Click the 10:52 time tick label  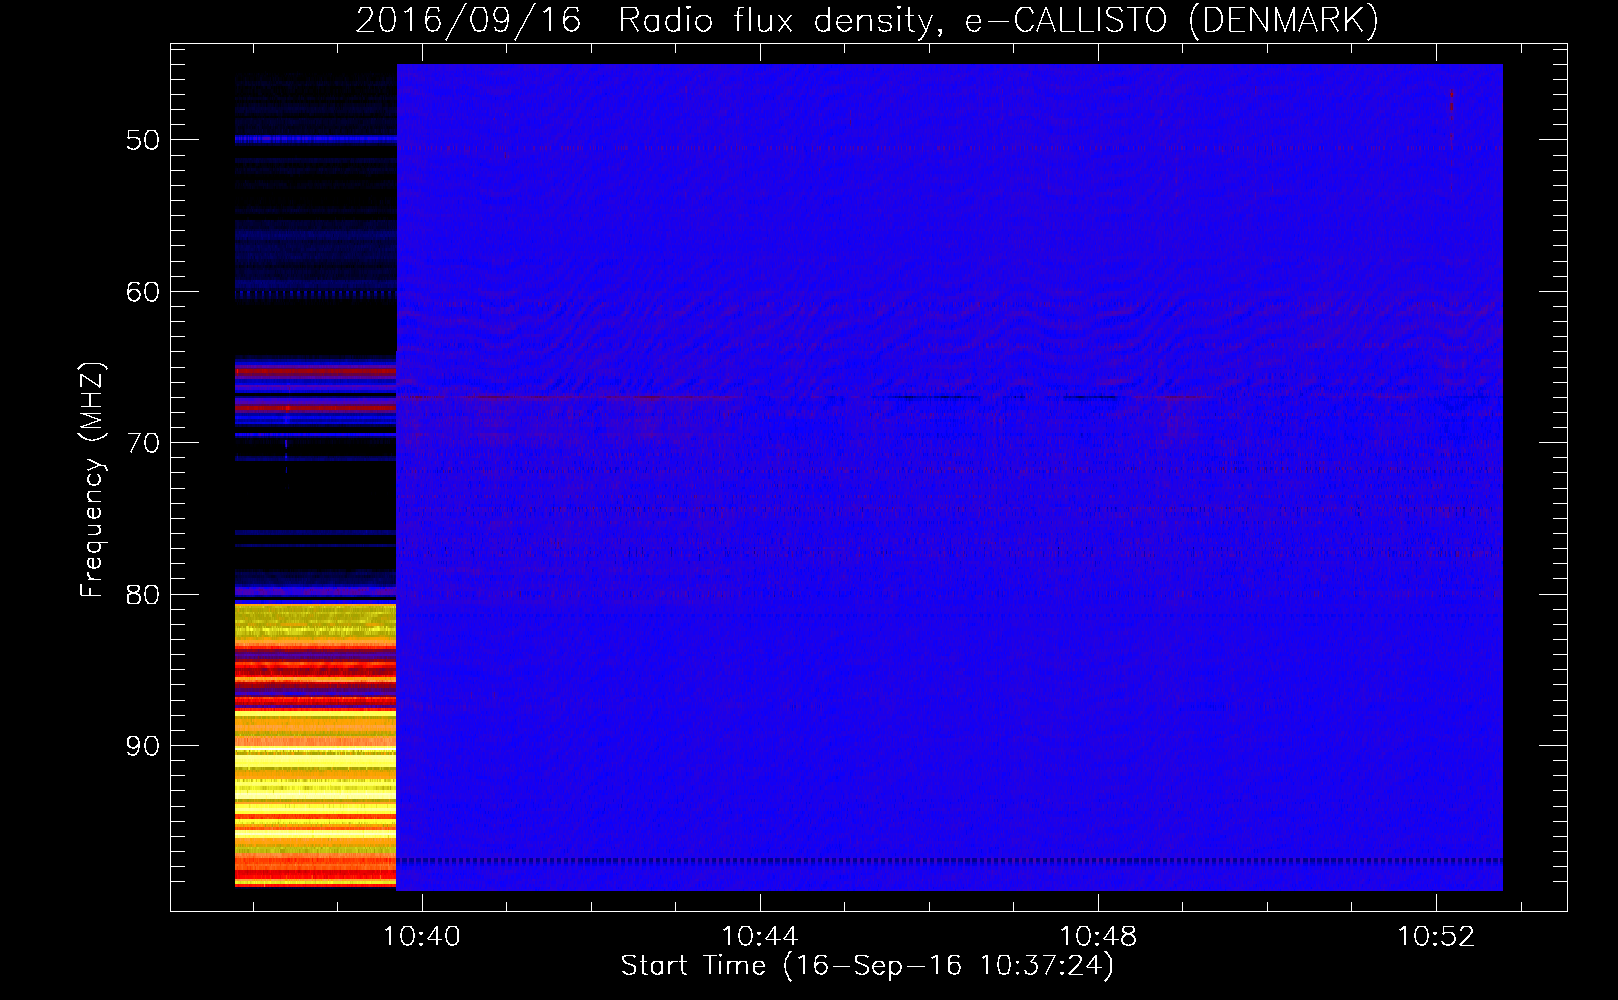pos(1436,936)
